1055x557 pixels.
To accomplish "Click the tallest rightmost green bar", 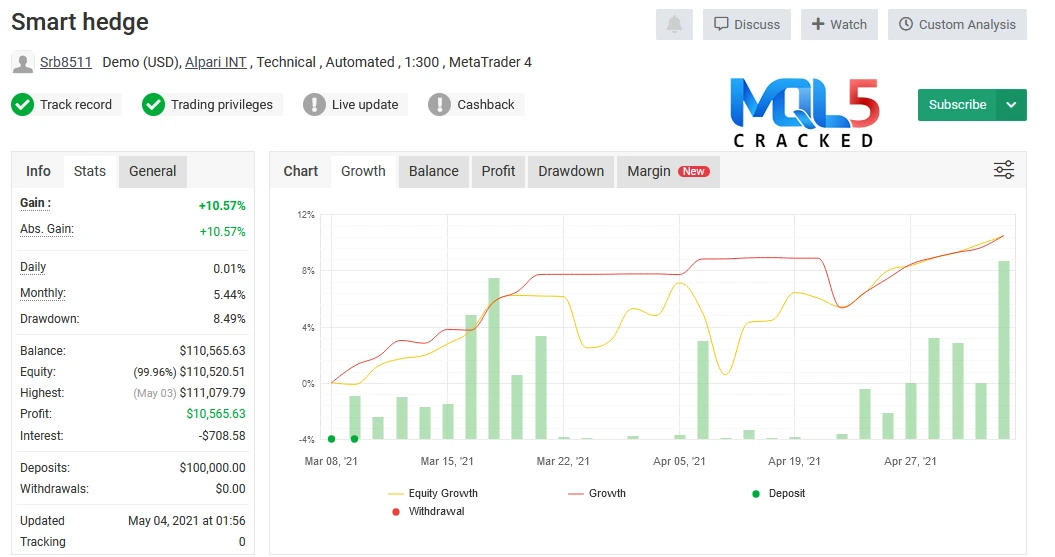I will click(x=1004, y=350).
